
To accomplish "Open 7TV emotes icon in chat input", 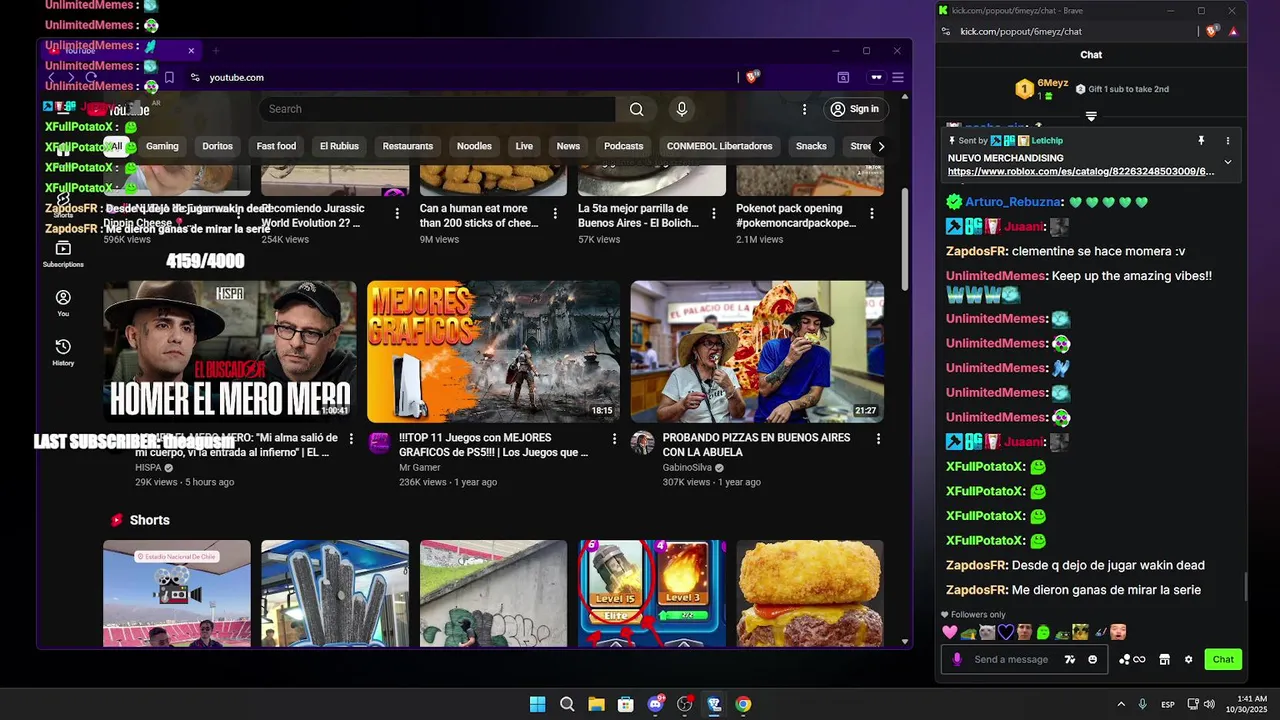I will 1070,660.
